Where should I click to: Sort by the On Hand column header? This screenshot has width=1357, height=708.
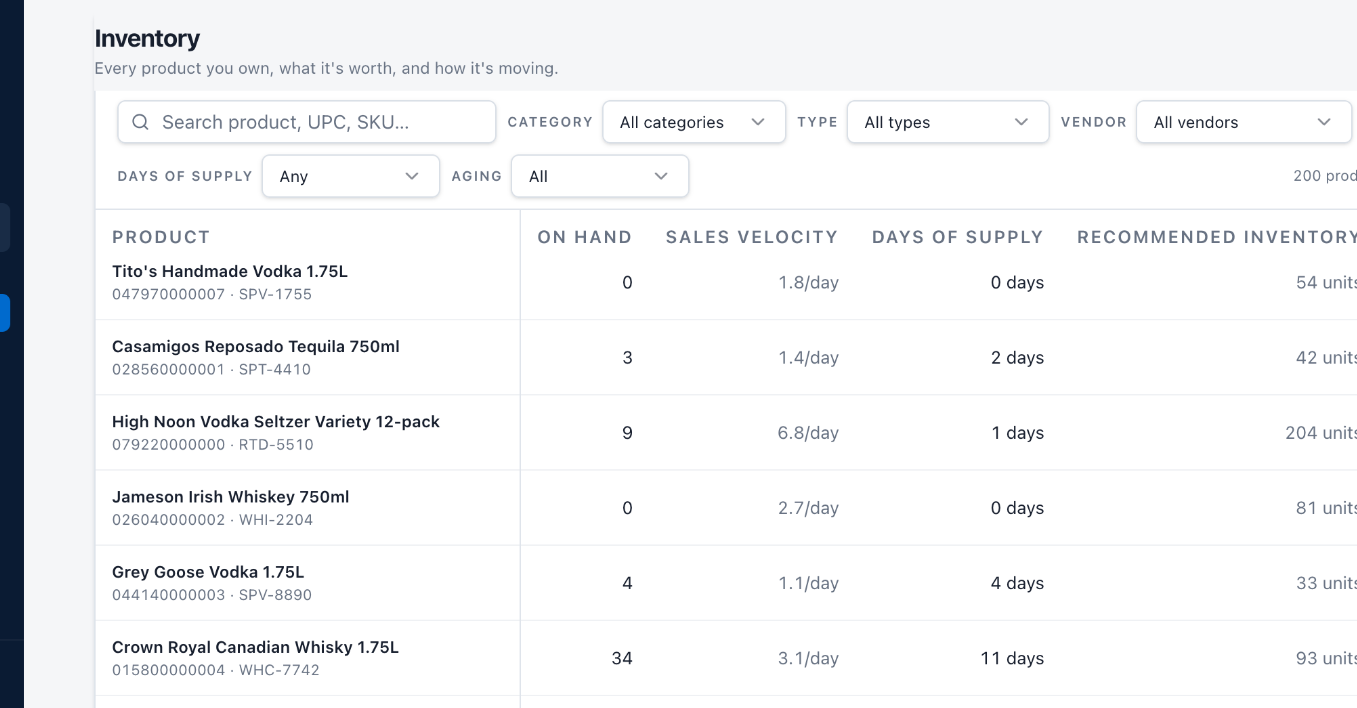[585, 237]
